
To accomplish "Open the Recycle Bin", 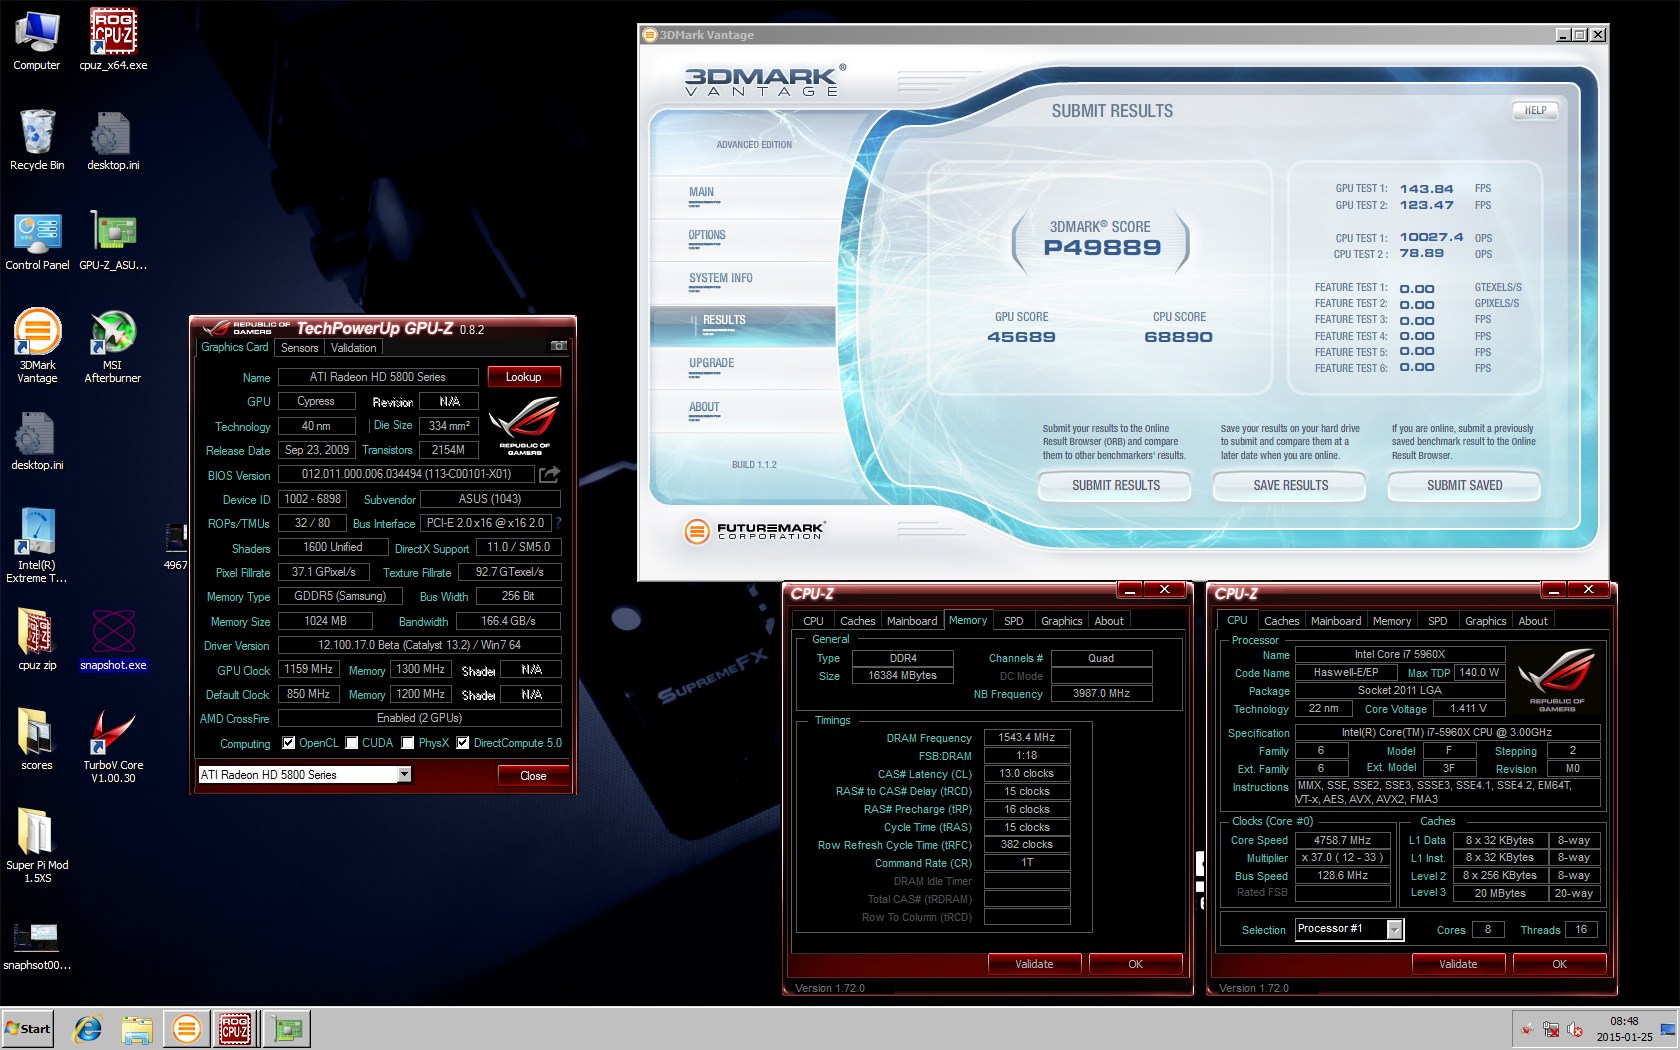I will tap(37, 140).
